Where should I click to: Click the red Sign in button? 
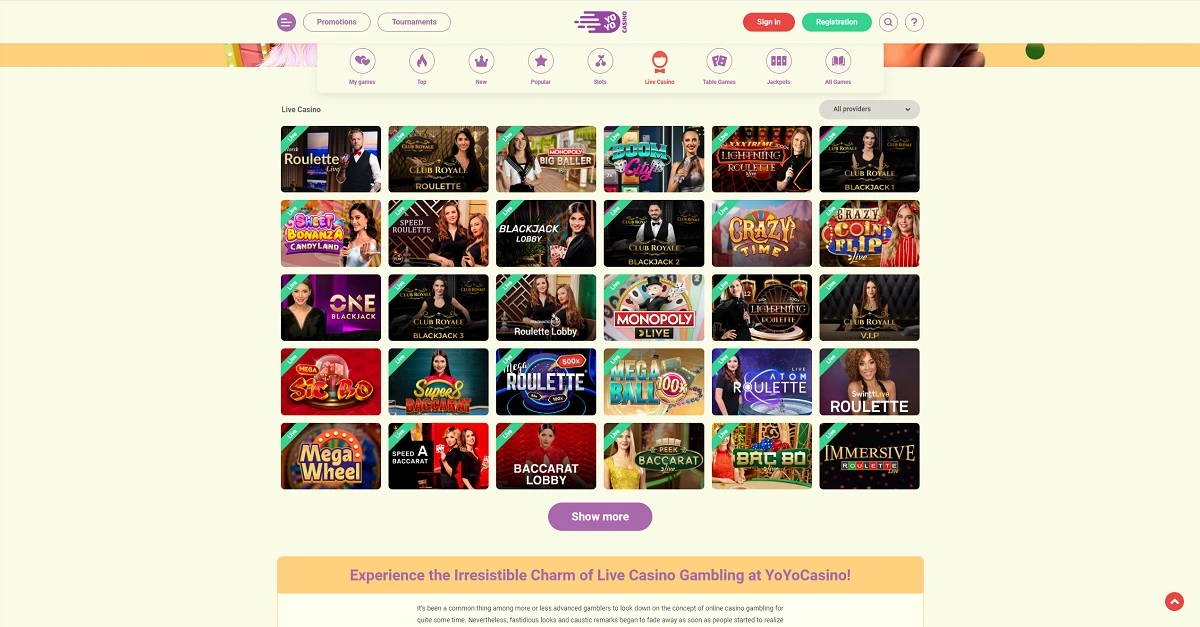769,22
